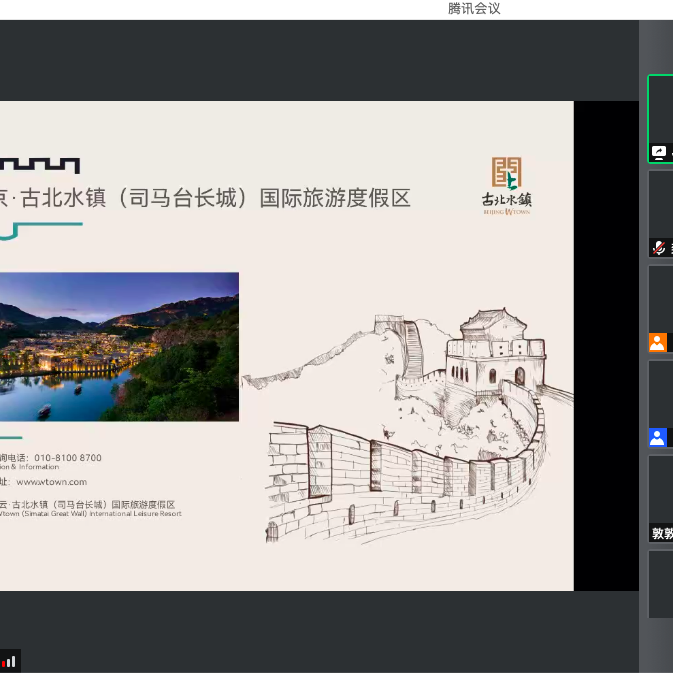Click the network signal strength indicator

click(8, 661)
